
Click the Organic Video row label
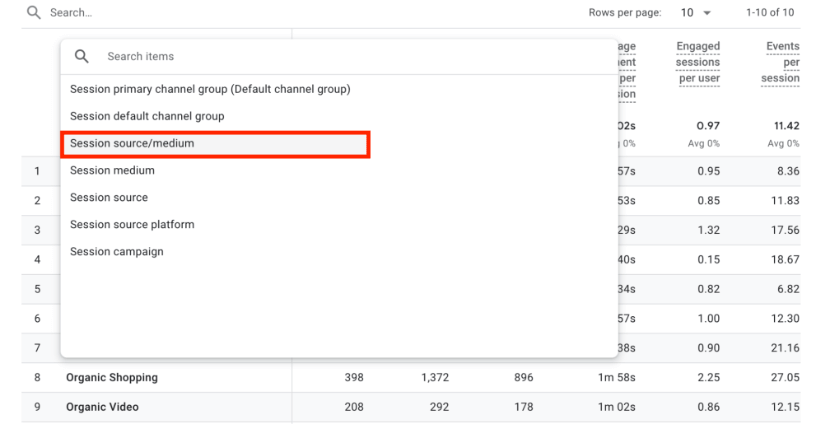click(x=102, y=407)
